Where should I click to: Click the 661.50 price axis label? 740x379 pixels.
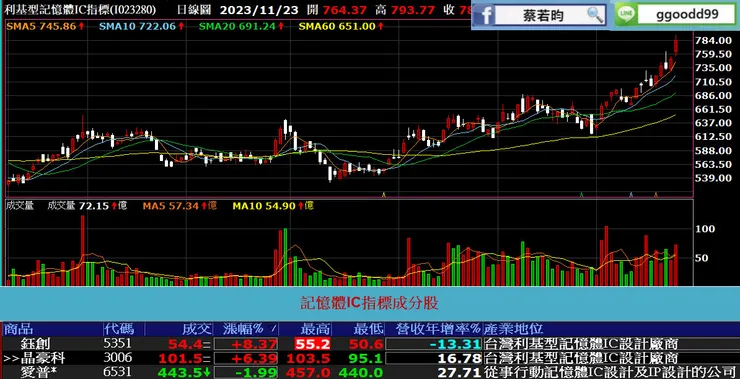(x=713, y=109)
